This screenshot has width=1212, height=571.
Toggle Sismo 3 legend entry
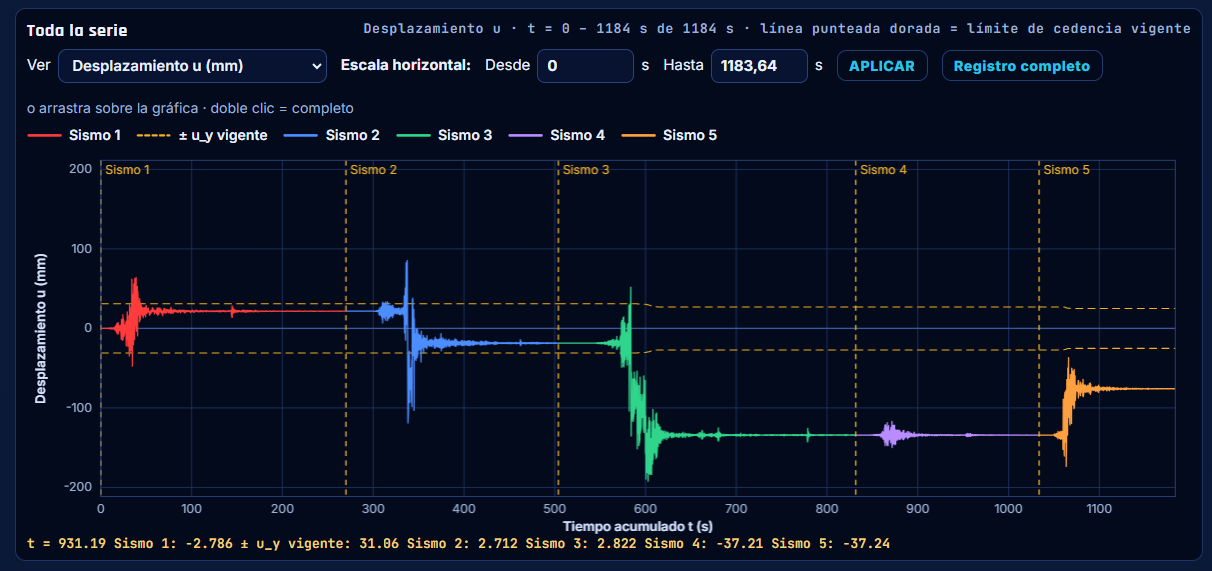click(445, 135)
